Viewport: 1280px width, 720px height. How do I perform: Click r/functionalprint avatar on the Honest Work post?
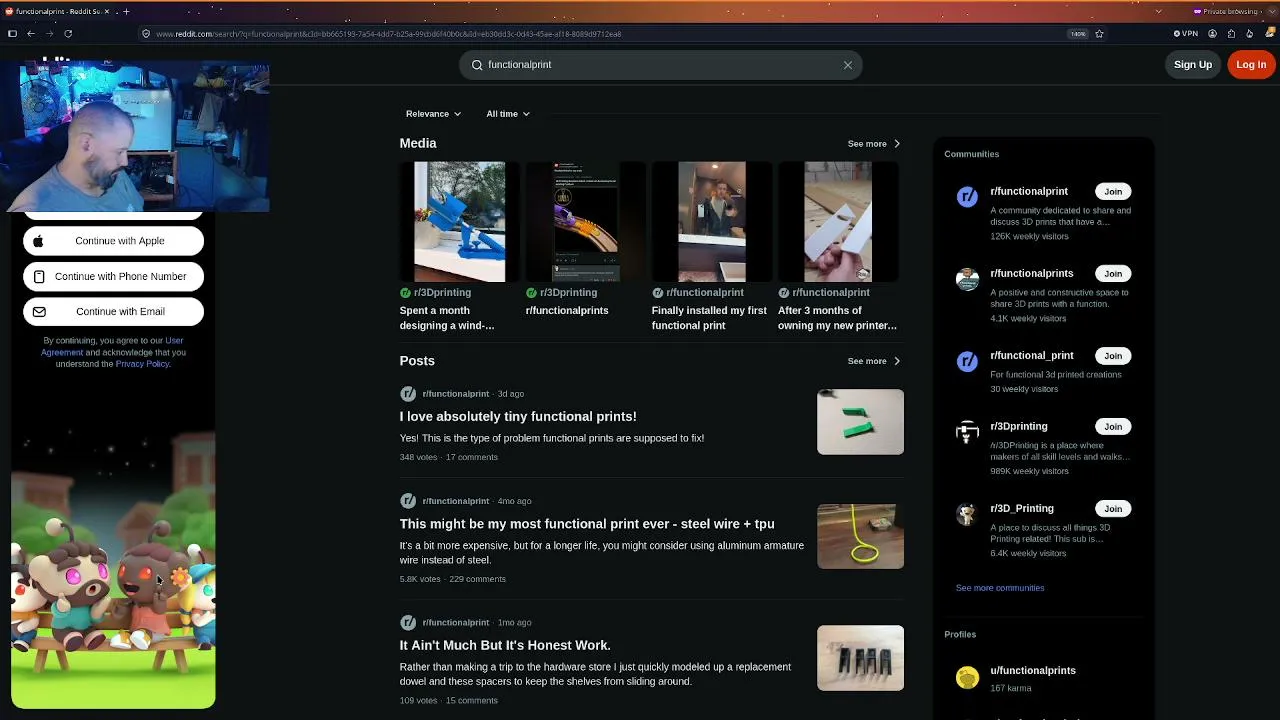point(408,623)
